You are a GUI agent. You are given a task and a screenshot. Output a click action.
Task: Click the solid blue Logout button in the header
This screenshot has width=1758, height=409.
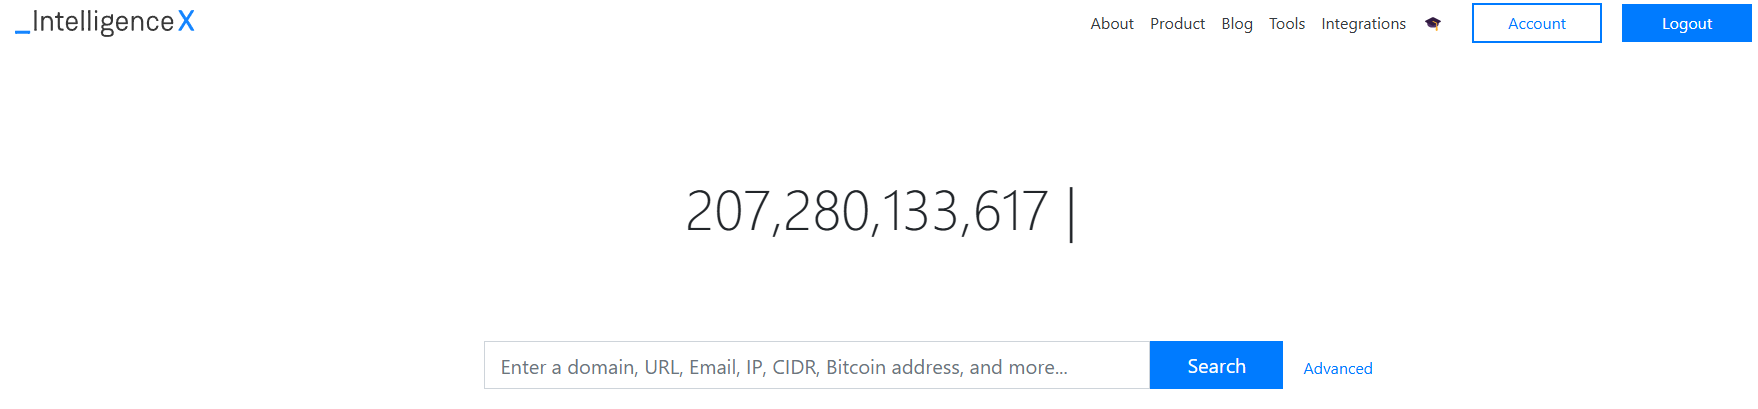point(1687,23)
